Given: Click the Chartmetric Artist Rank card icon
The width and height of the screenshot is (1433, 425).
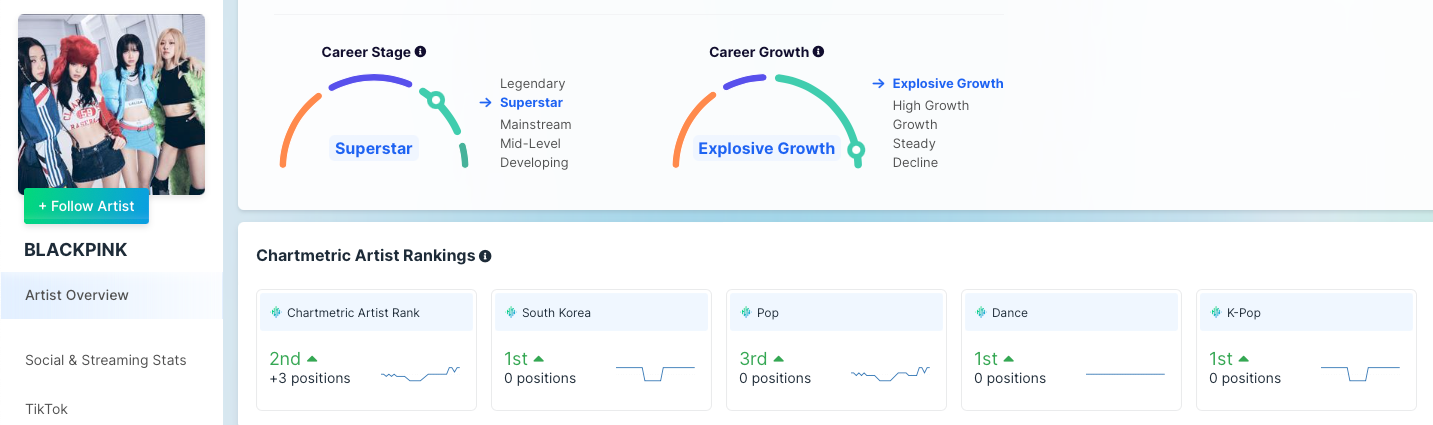Looking at the screenshot, I should coord(276,313).
